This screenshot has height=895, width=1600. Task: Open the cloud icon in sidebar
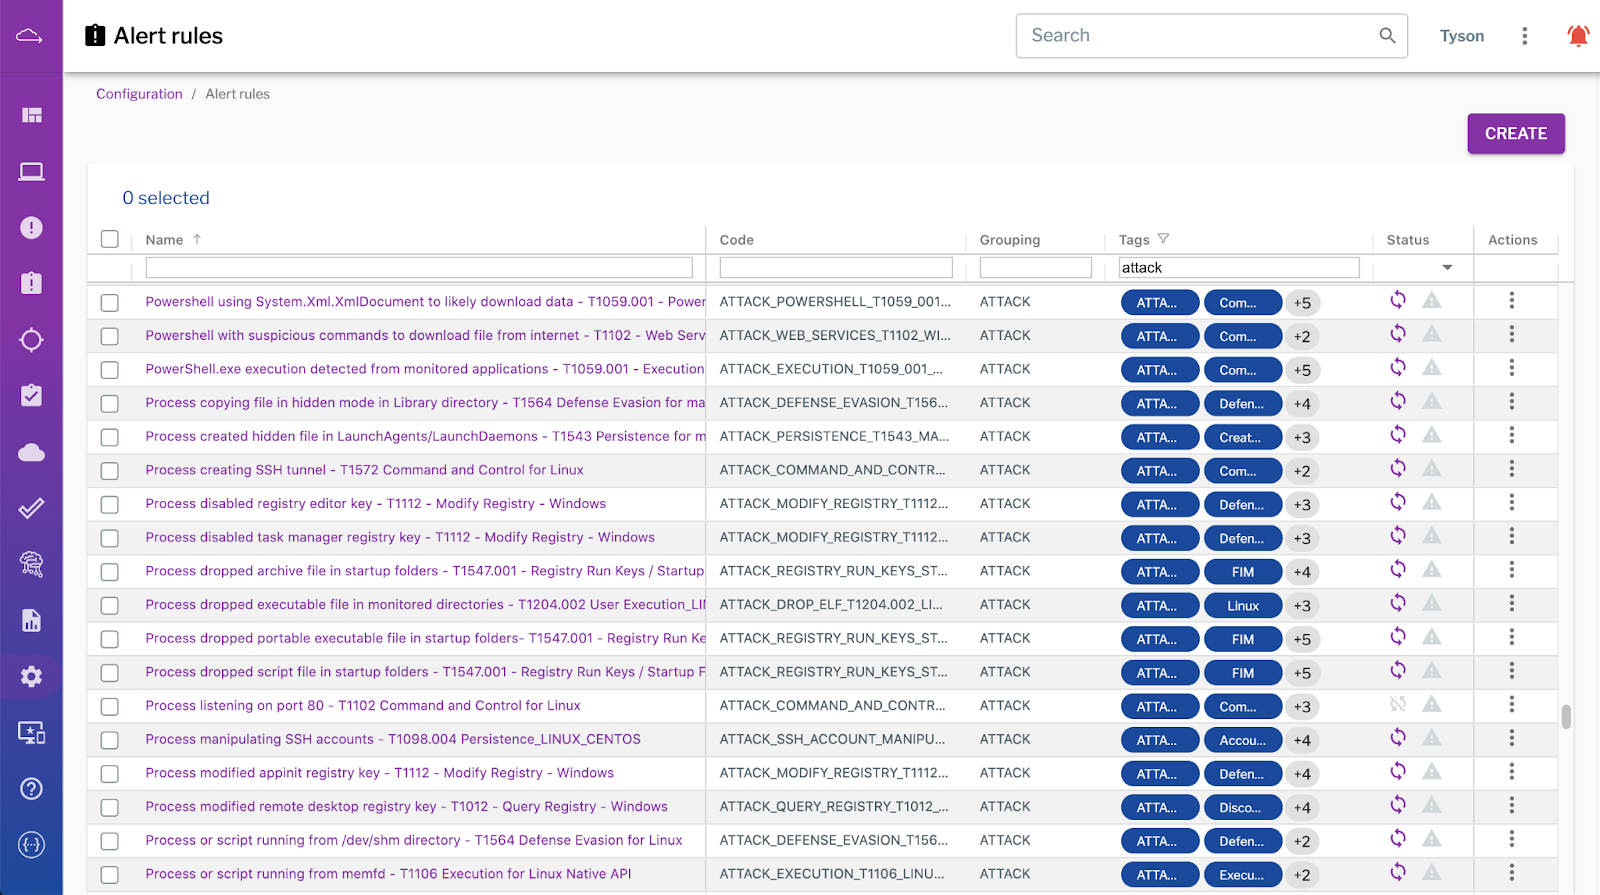click(31, 452)
